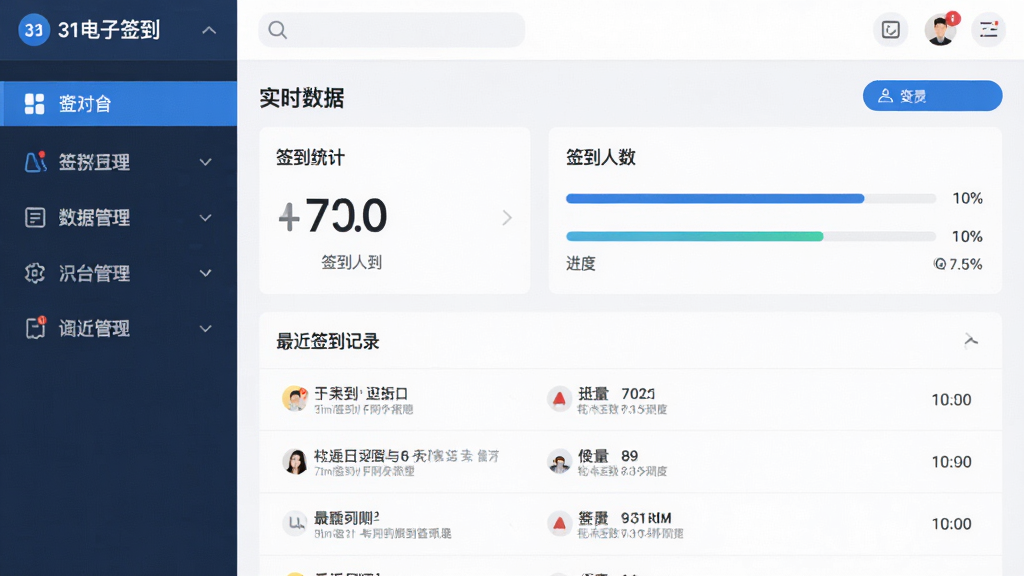
Task: Open the fourth sidebar menu with gear
Action: coord(118,273)
